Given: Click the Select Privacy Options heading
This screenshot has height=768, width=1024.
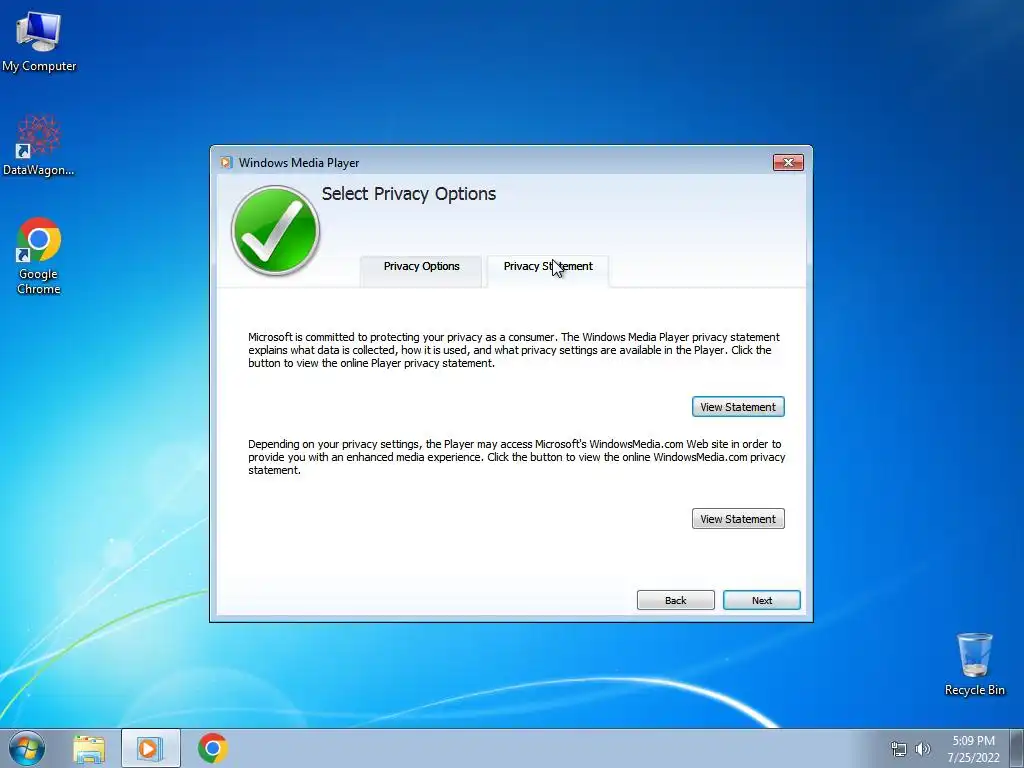Looking at the screenshot, I should tap(409, 194).
